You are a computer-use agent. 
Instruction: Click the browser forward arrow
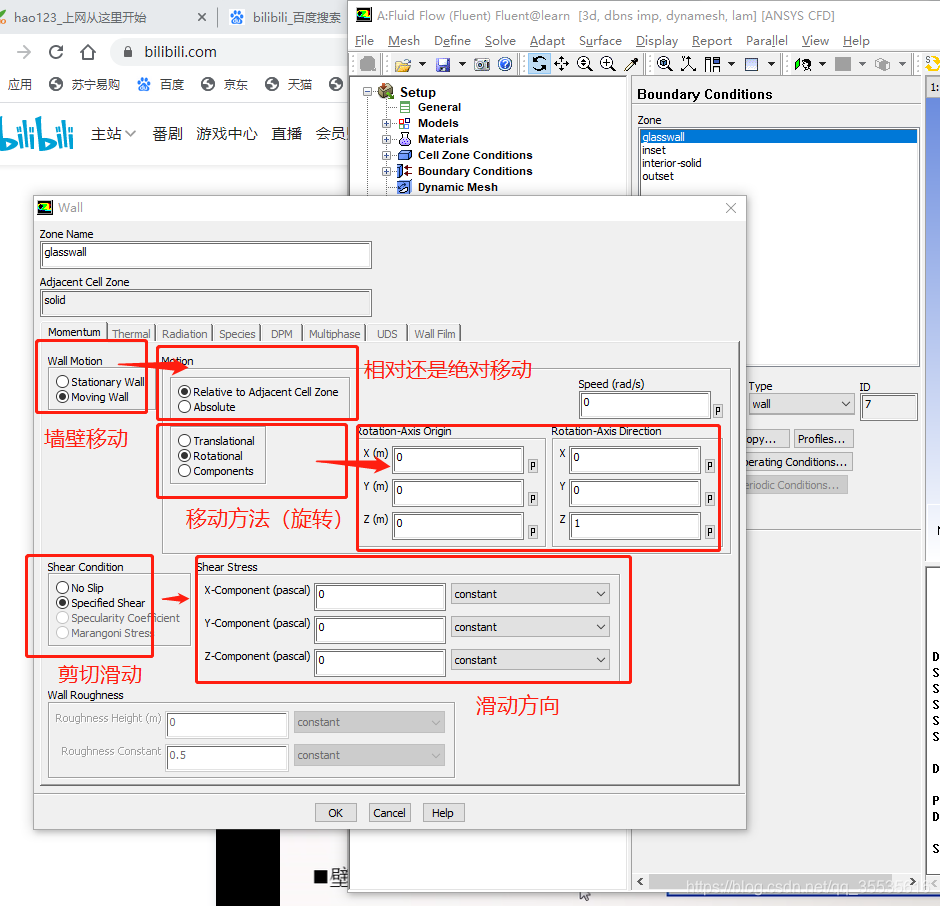click(x=24, y=52)
